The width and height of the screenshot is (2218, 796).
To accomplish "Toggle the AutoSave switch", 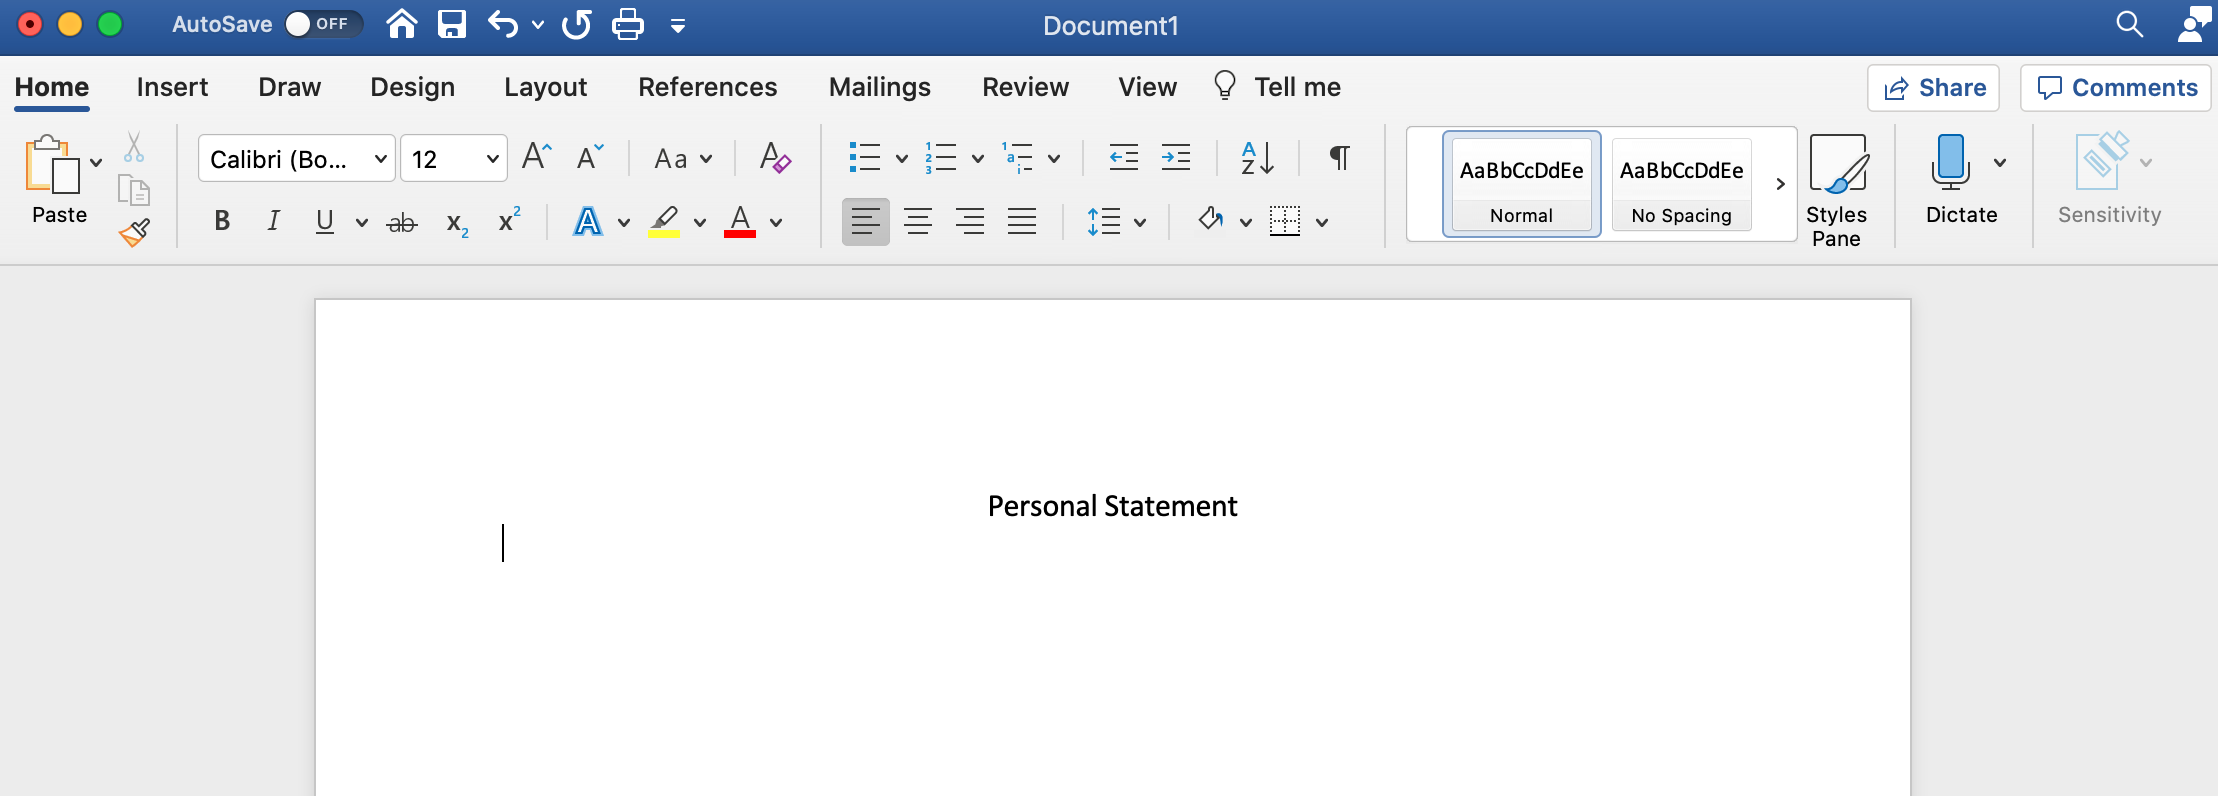I will pyautogui.click(x=320, y=24).
